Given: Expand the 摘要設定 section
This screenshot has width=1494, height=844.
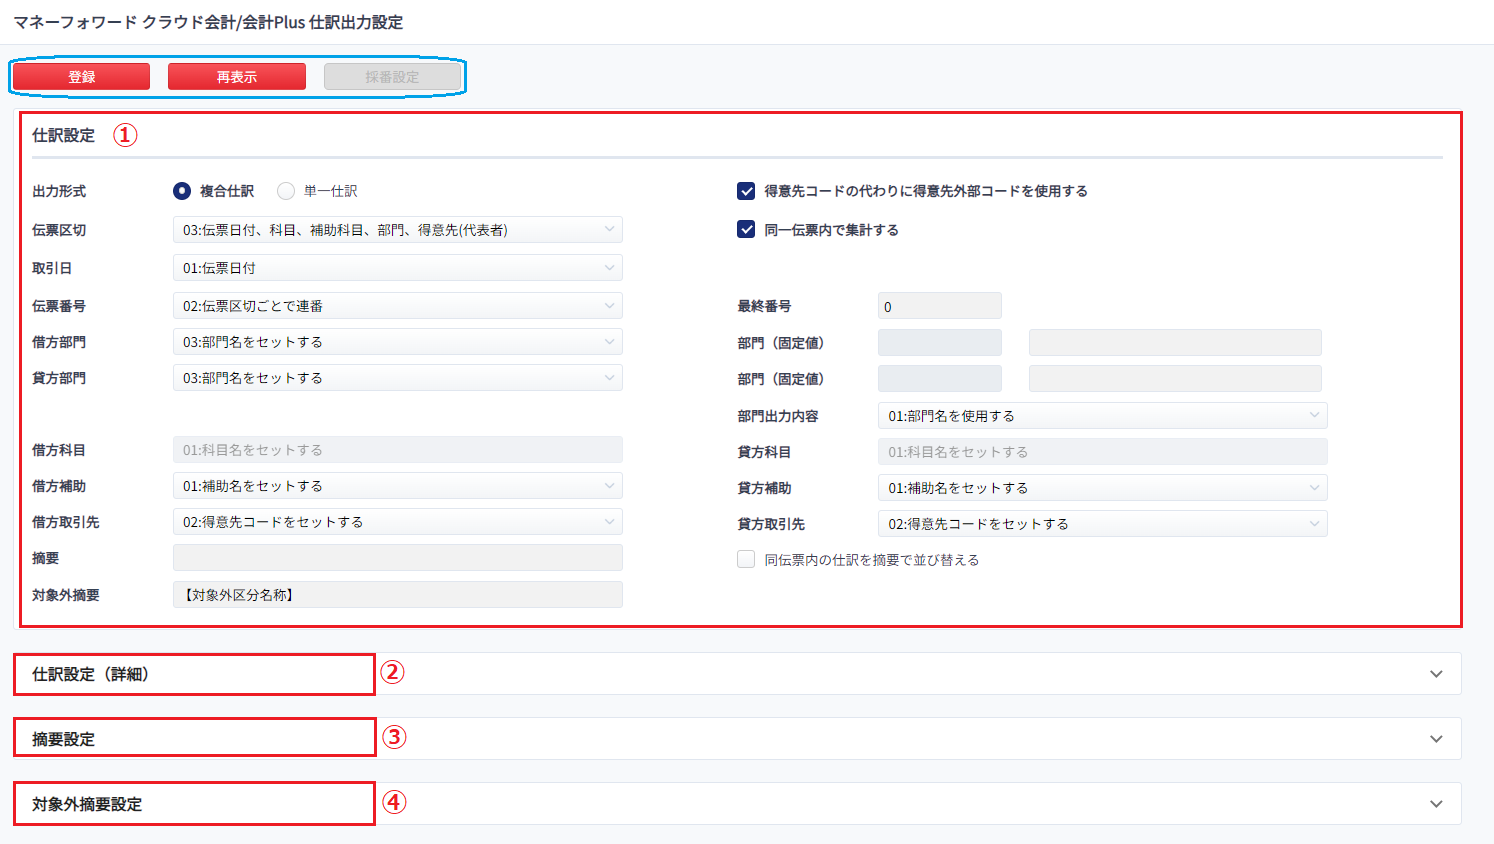Looking at the screenshot, I should [737, 739].
